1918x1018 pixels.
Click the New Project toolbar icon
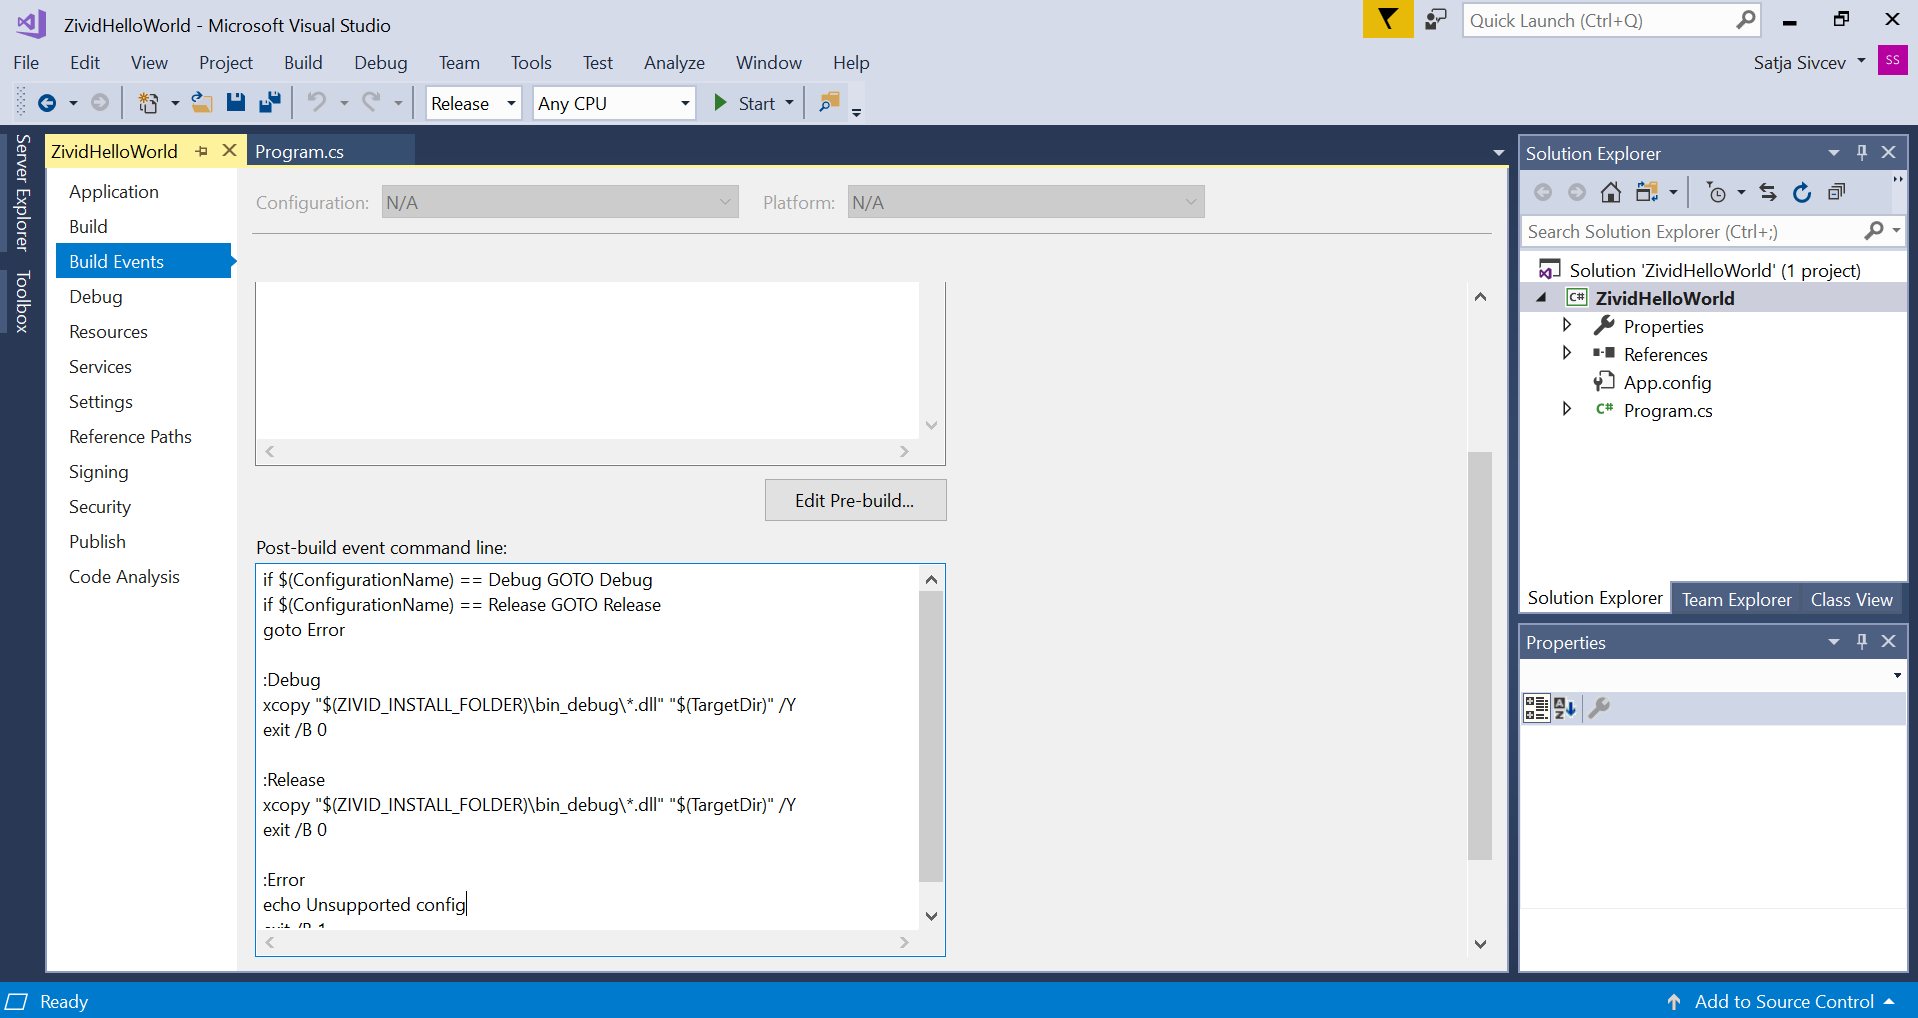[148, 103]
